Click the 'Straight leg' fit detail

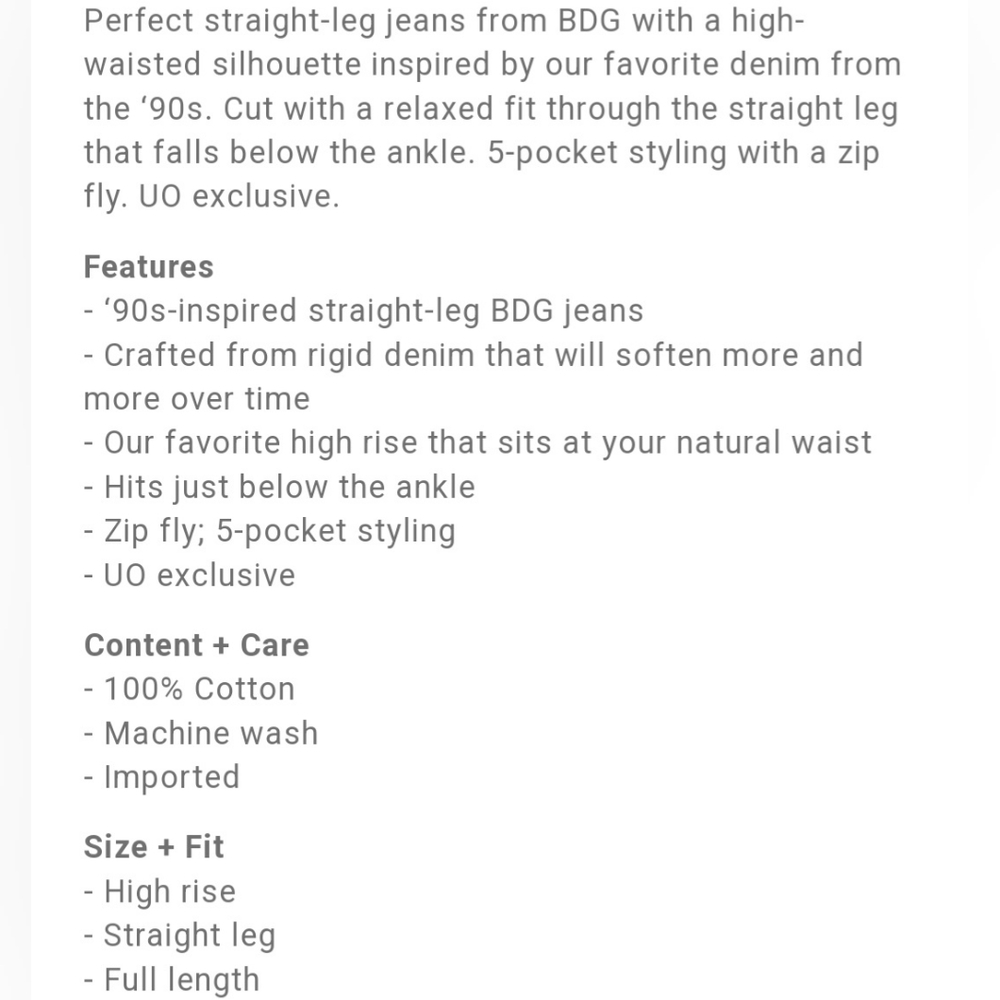[180, 936]
